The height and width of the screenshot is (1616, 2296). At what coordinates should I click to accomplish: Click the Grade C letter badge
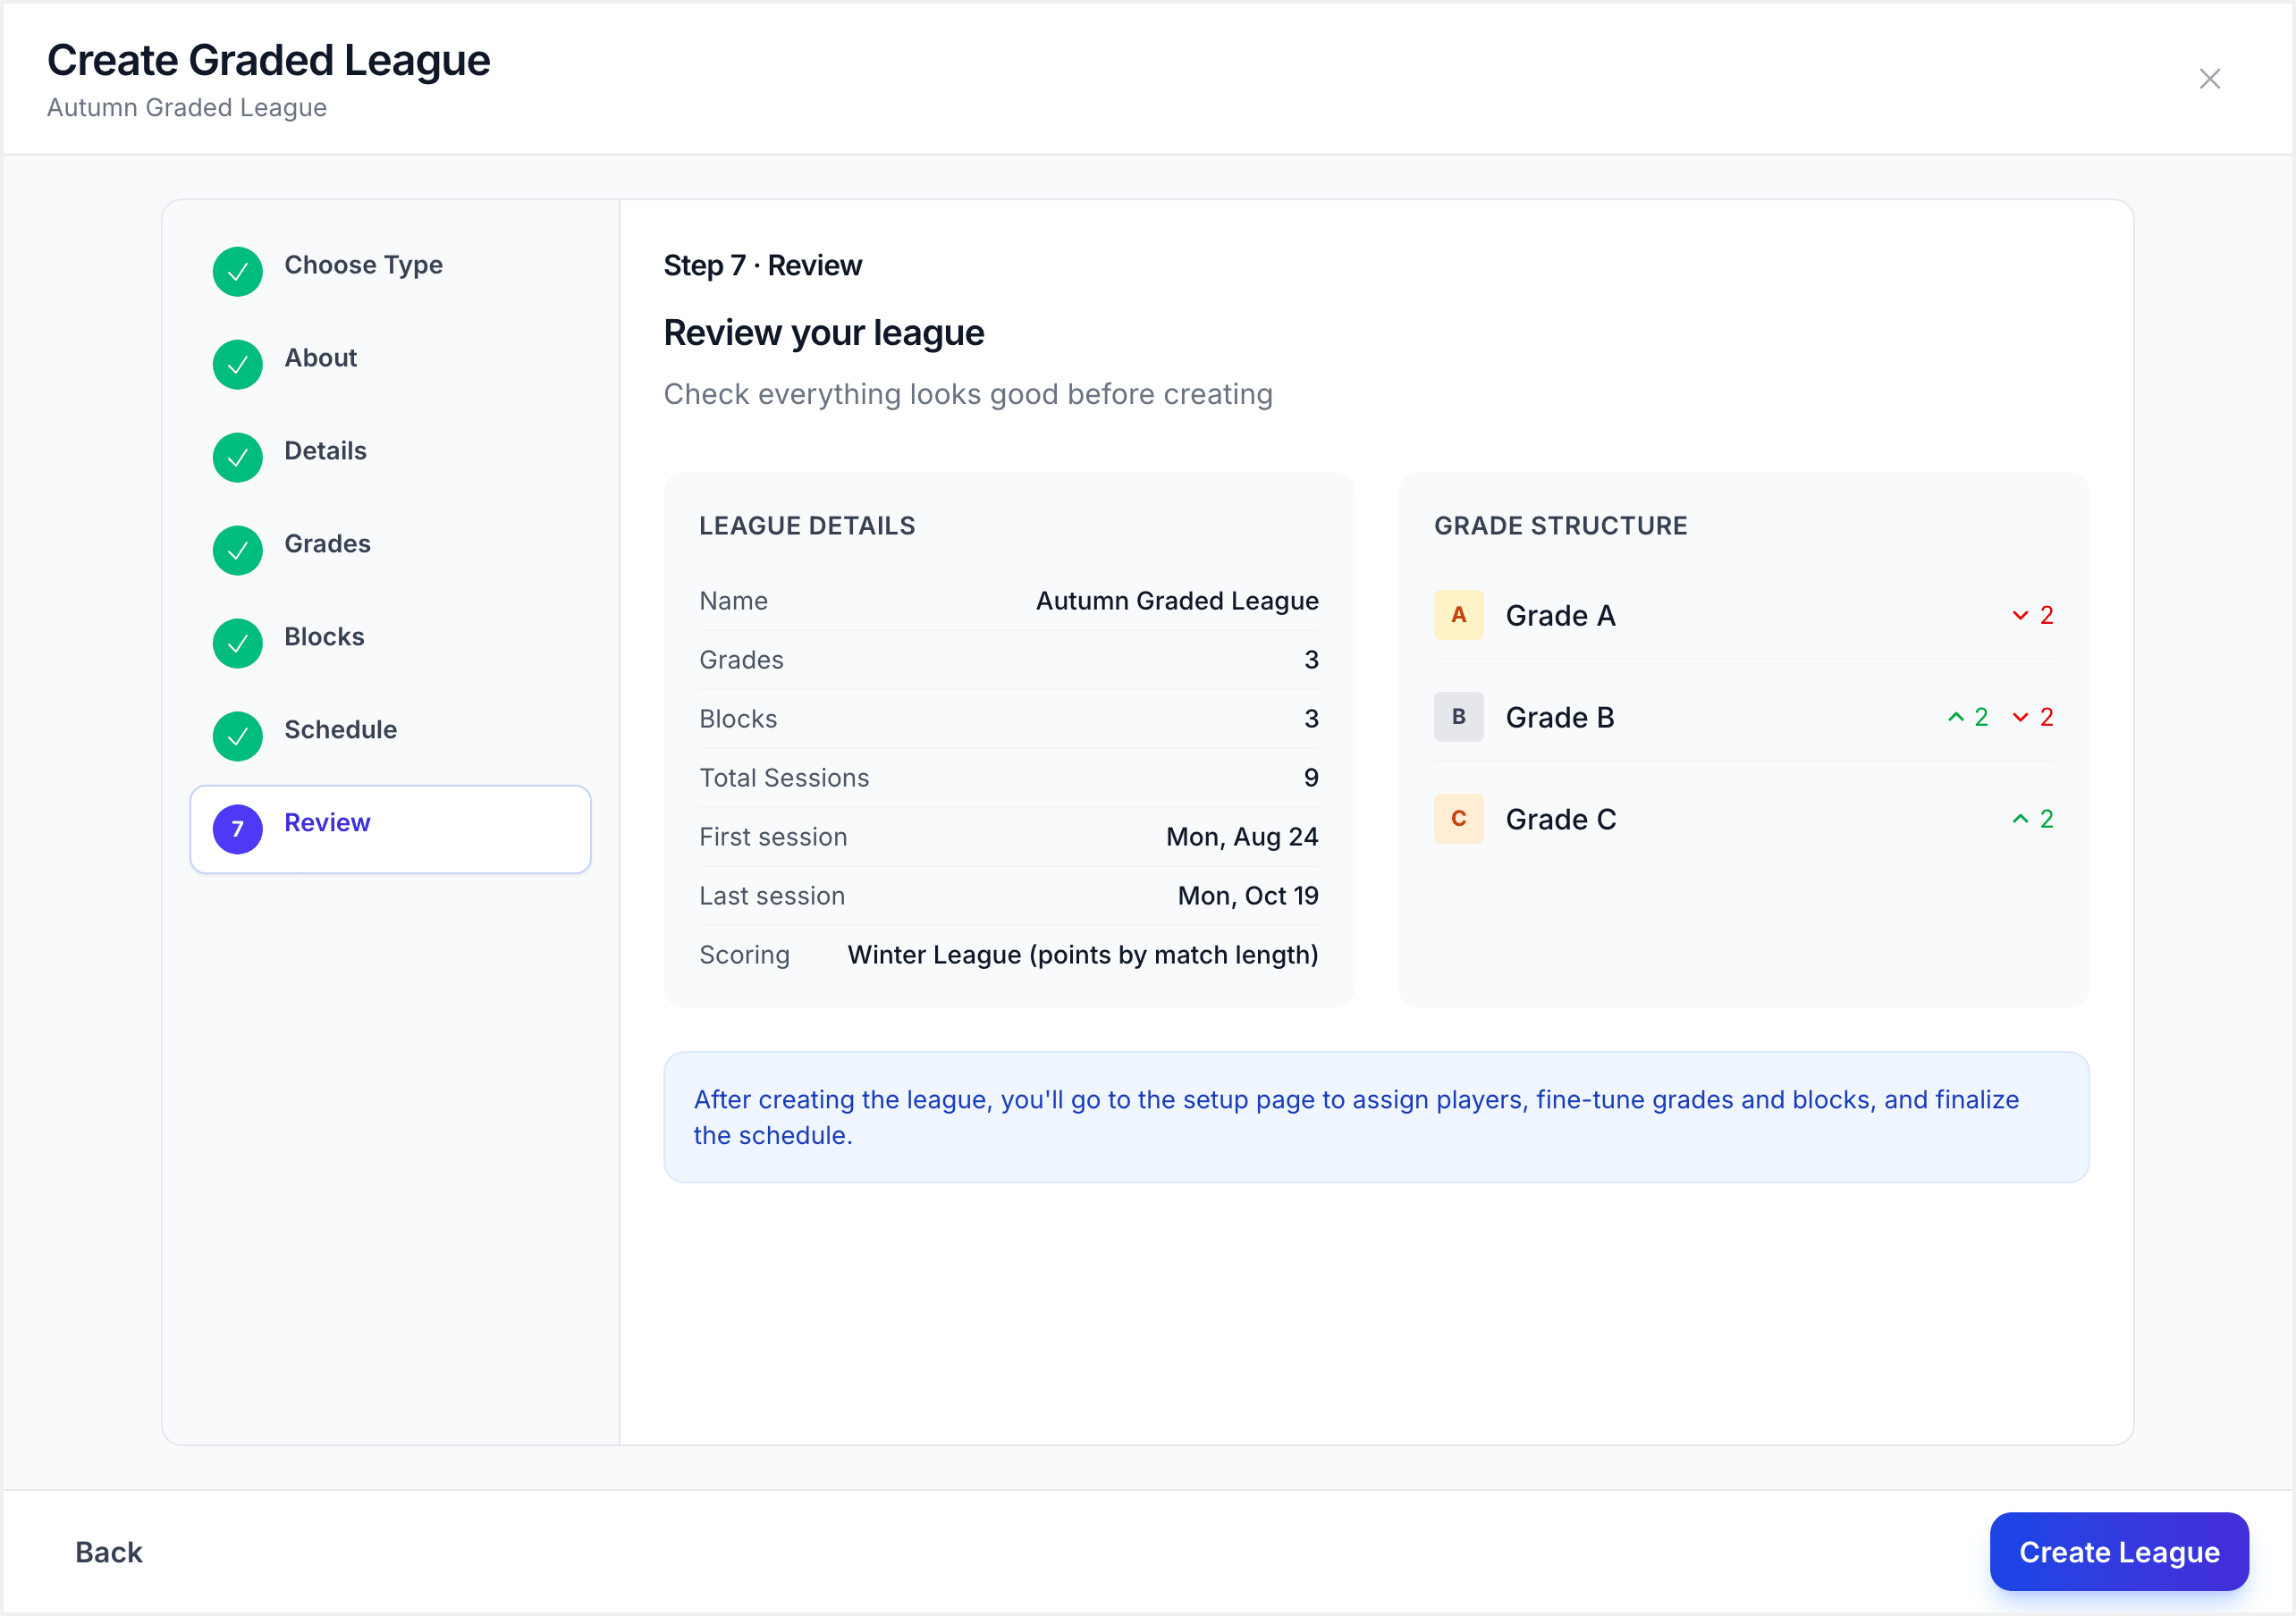coord(1458,819)
